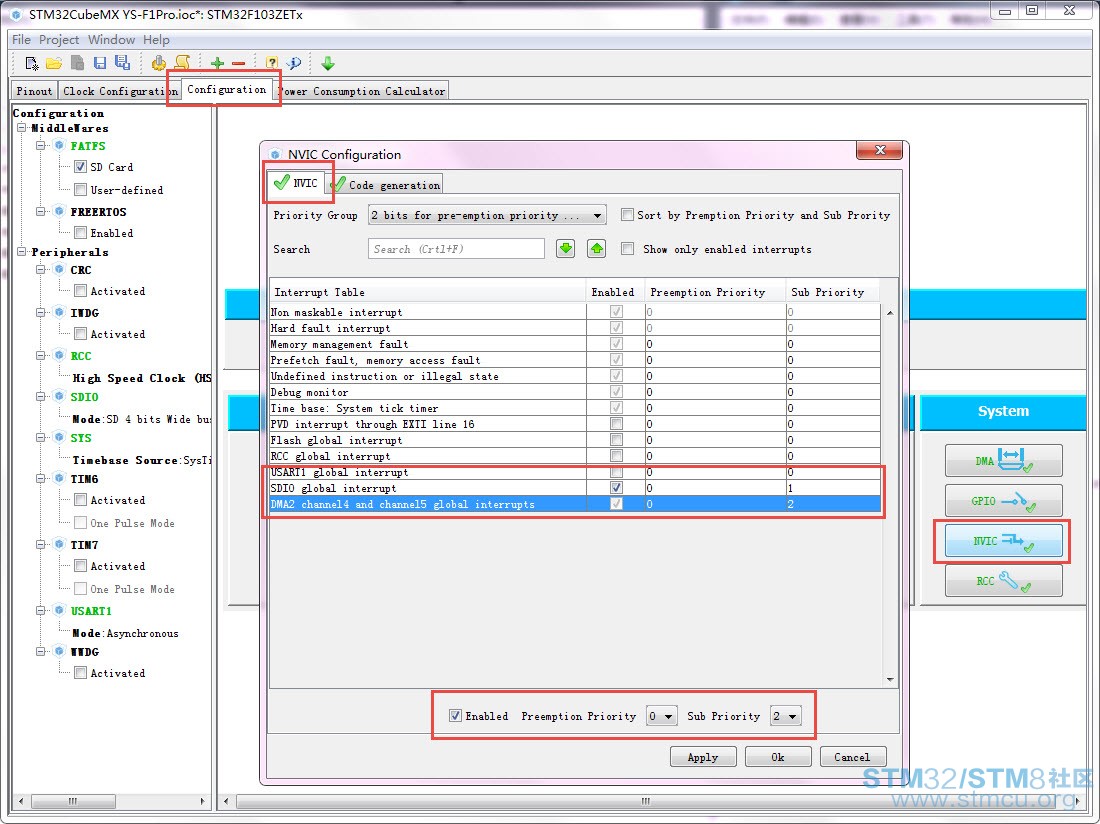This screenshot has height=824, width=1100.
Task: Click the green search-previous up arrow
Action: click(x=596, y=248)
